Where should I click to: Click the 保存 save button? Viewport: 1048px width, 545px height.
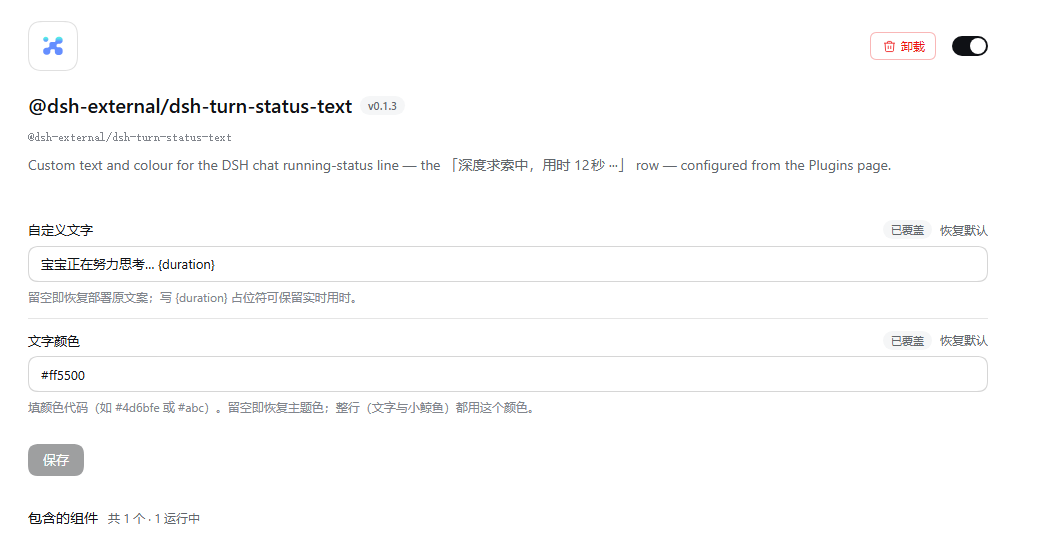[x=56, y=460]
